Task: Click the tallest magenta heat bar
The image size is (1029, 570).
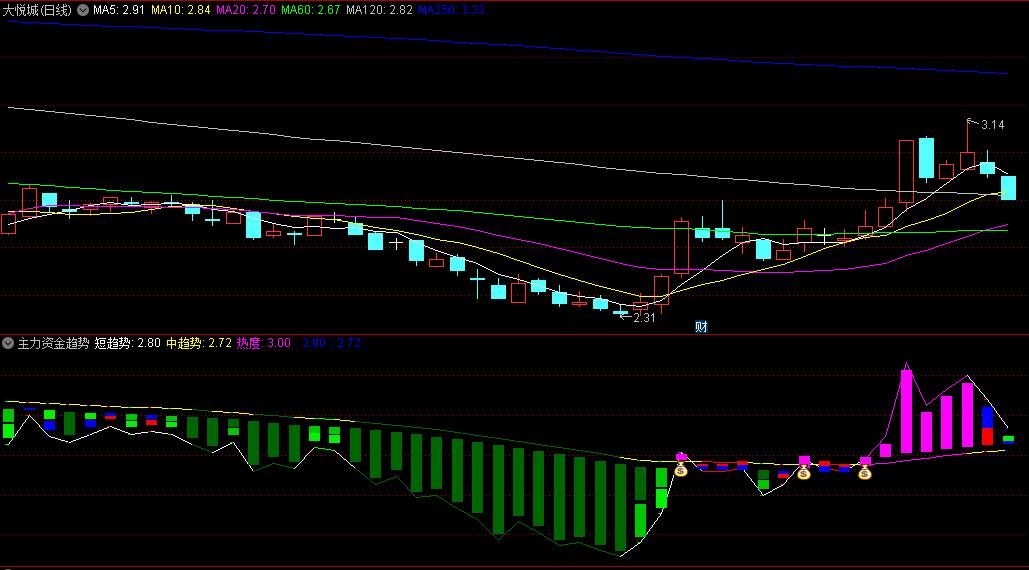Action: 906,411
